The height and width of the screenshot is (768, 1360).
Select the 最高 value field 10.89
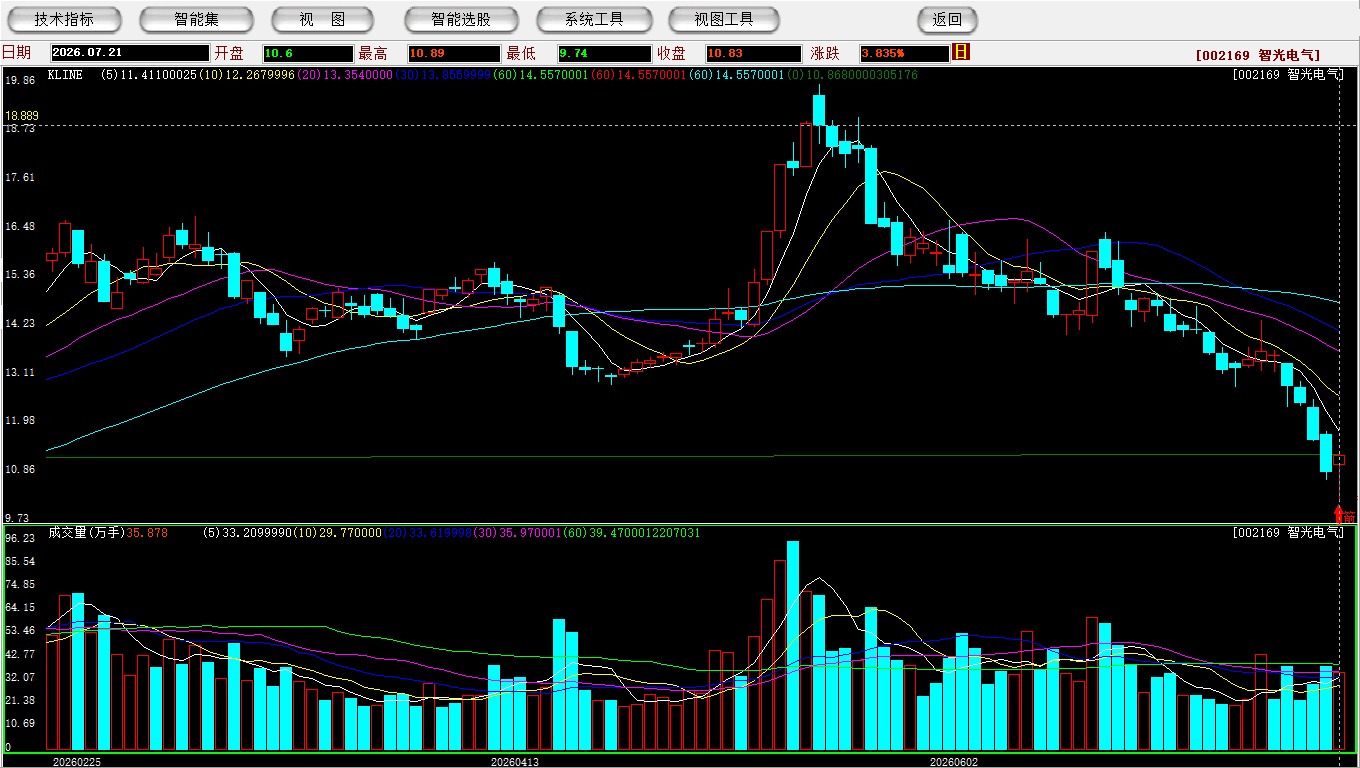(453, 53)
